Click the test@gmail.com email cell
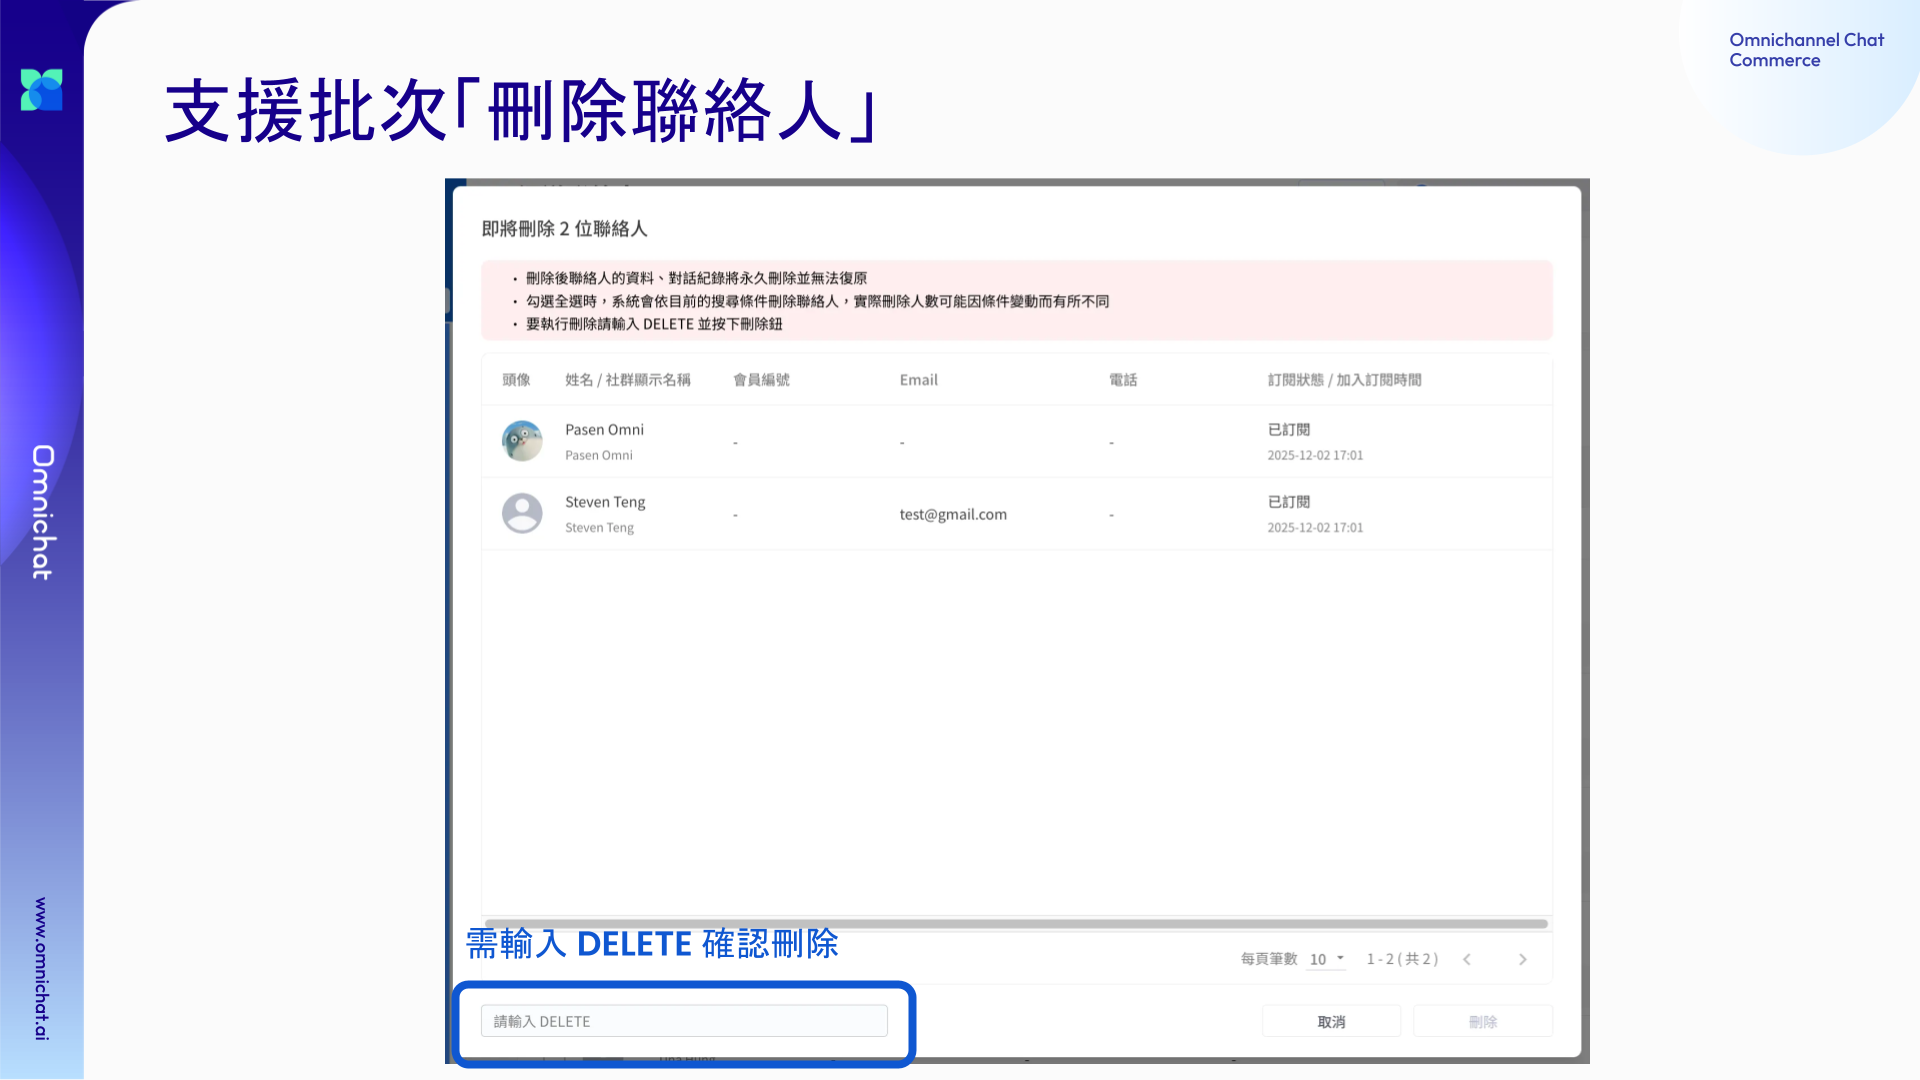 (x=953, y=514)
